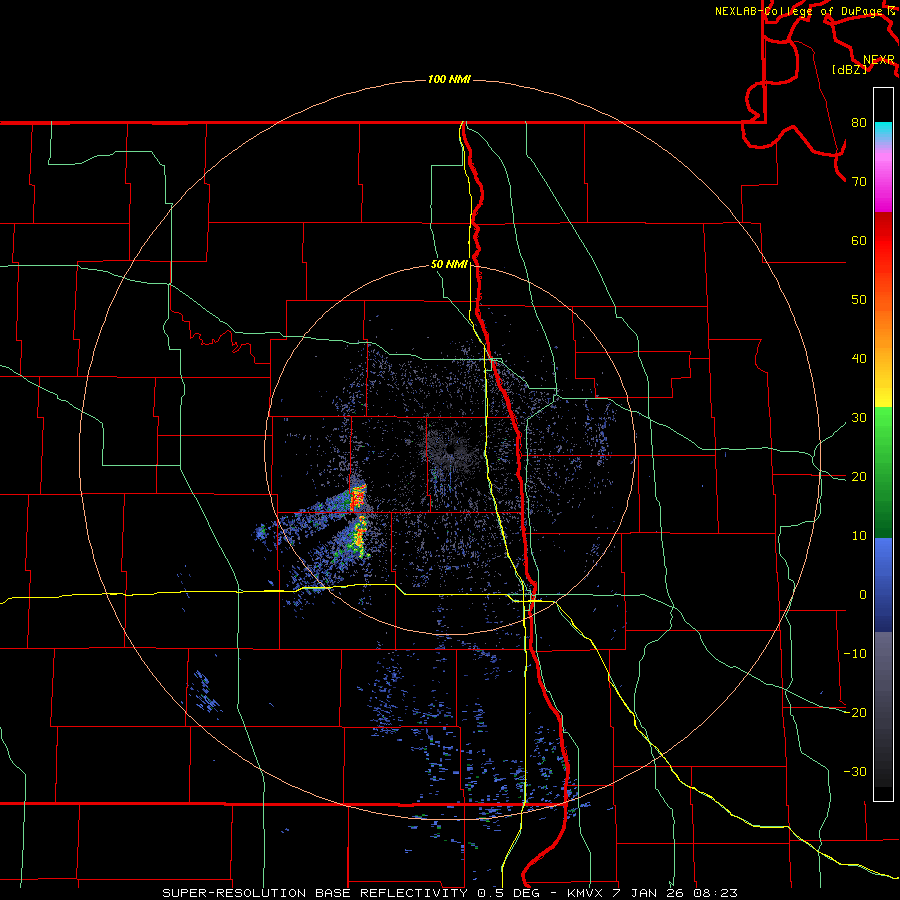Click the -10 value on the dBZ scale
Viewport: 900px width, 900px height.
(855, 654)
